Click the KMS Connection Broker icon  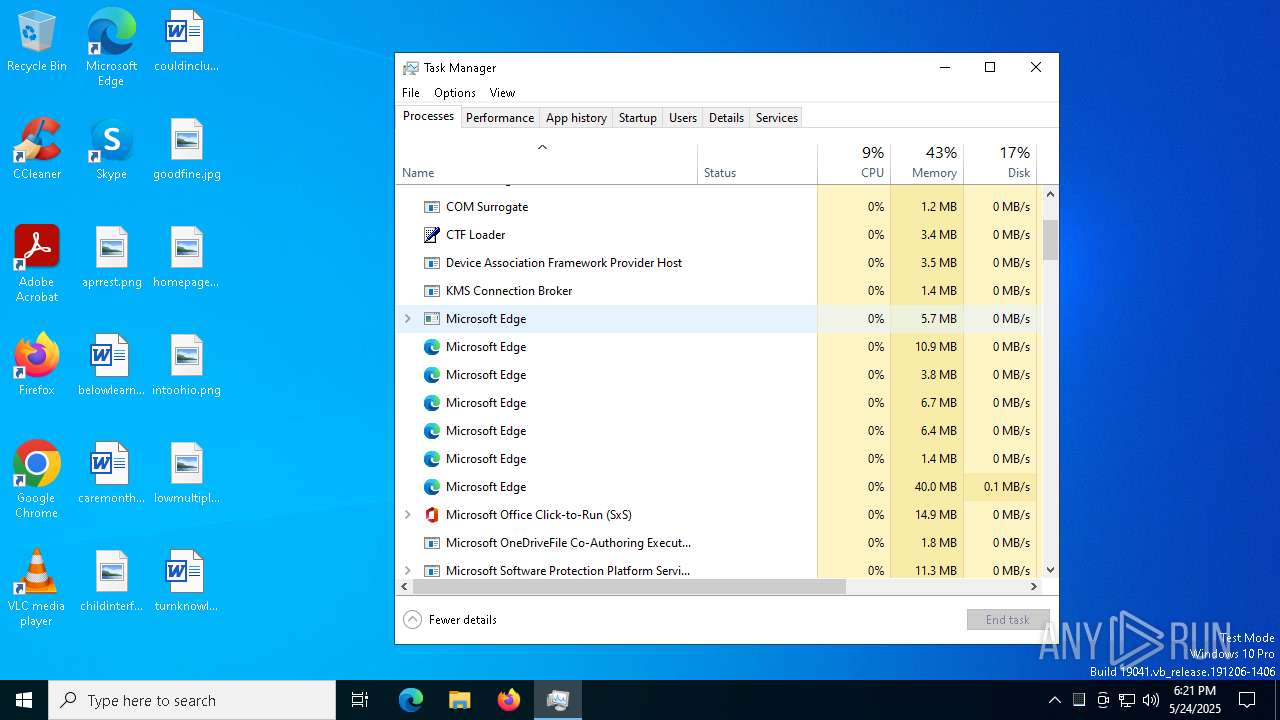click(x=432, y=291)
